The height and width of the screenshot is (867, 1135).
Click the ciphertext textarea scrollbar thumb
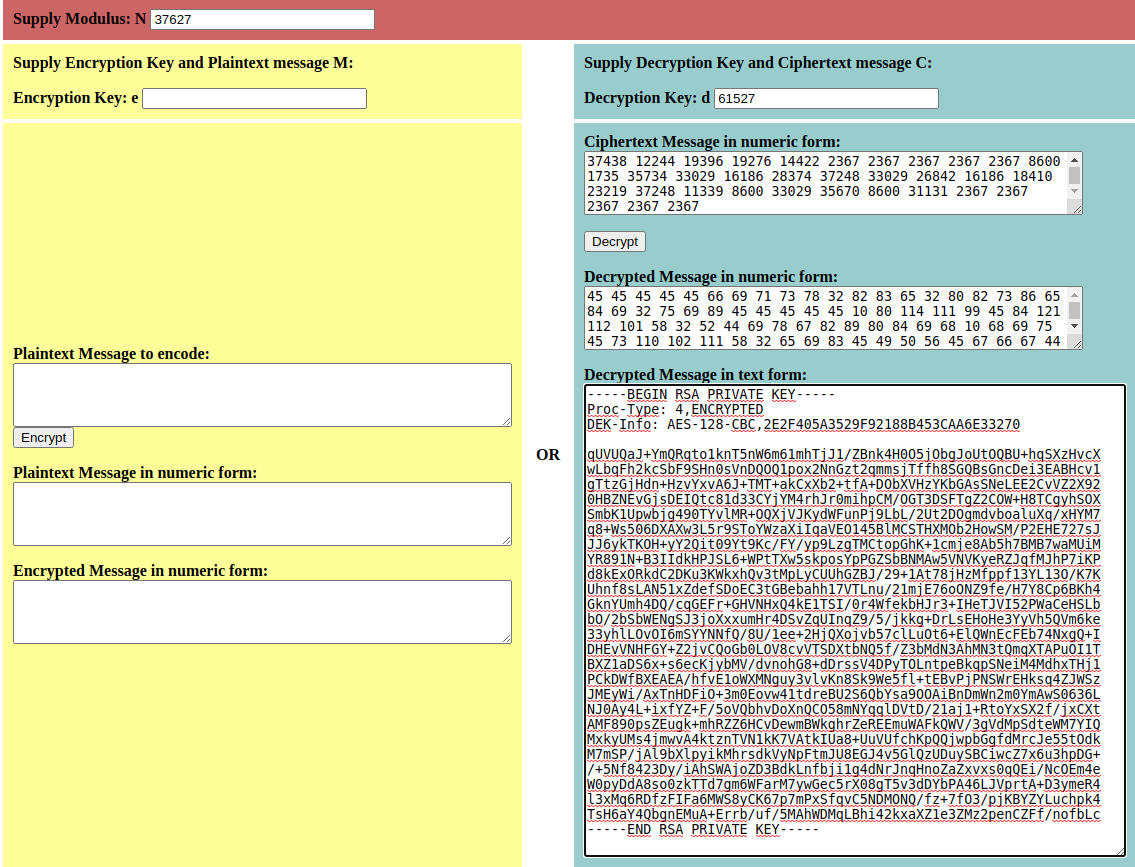tap(1074, 176)
